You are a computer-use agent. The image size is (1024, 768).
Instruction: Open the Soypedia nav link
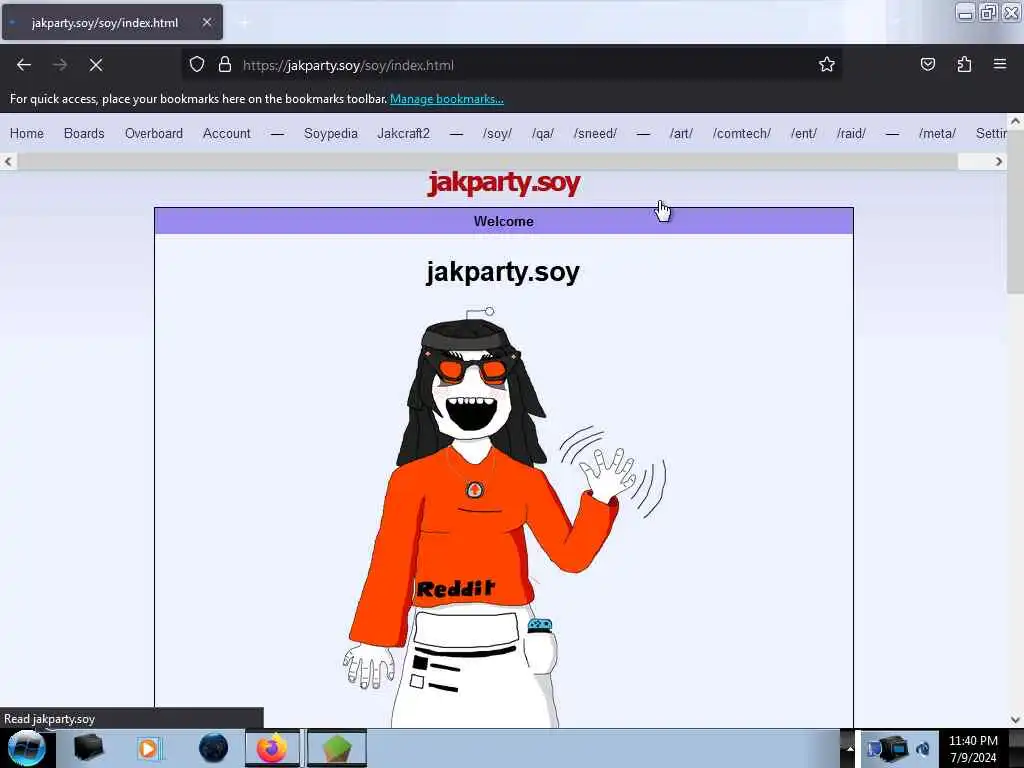[330, 133]
